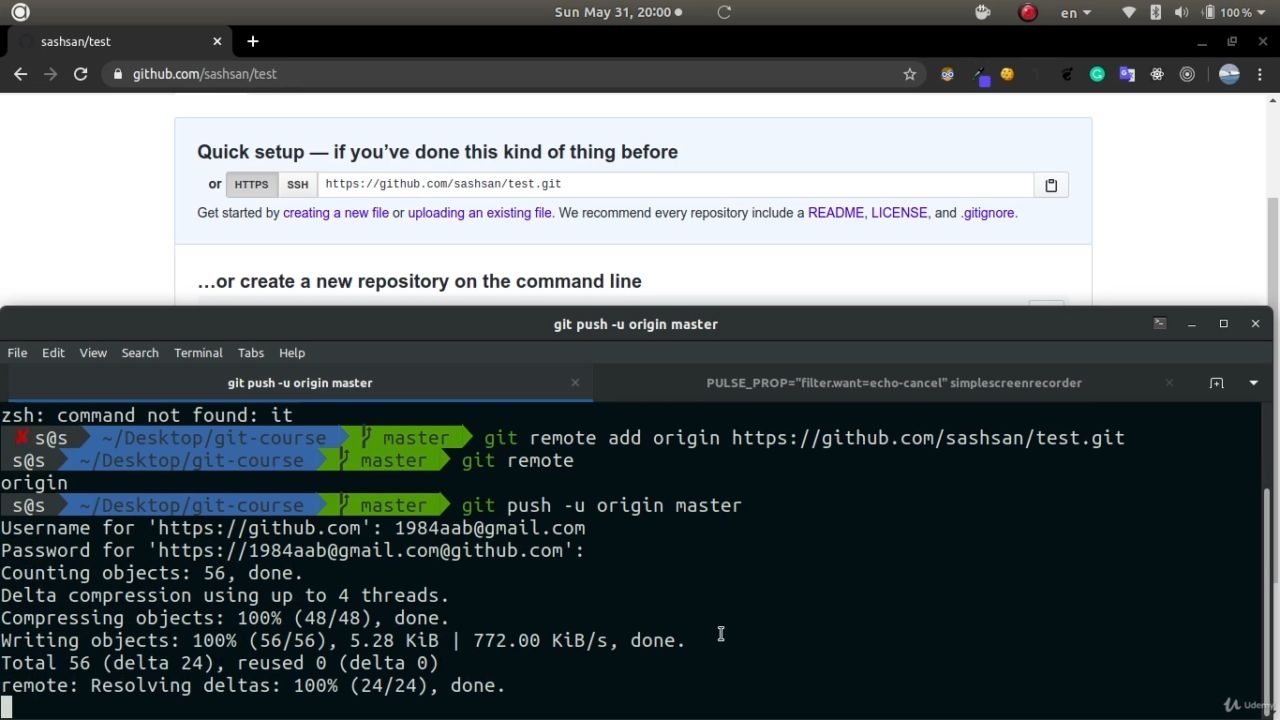The image size is (1280, 720).
Task: Open the Google Translate extension
Action: (1127, 74)
